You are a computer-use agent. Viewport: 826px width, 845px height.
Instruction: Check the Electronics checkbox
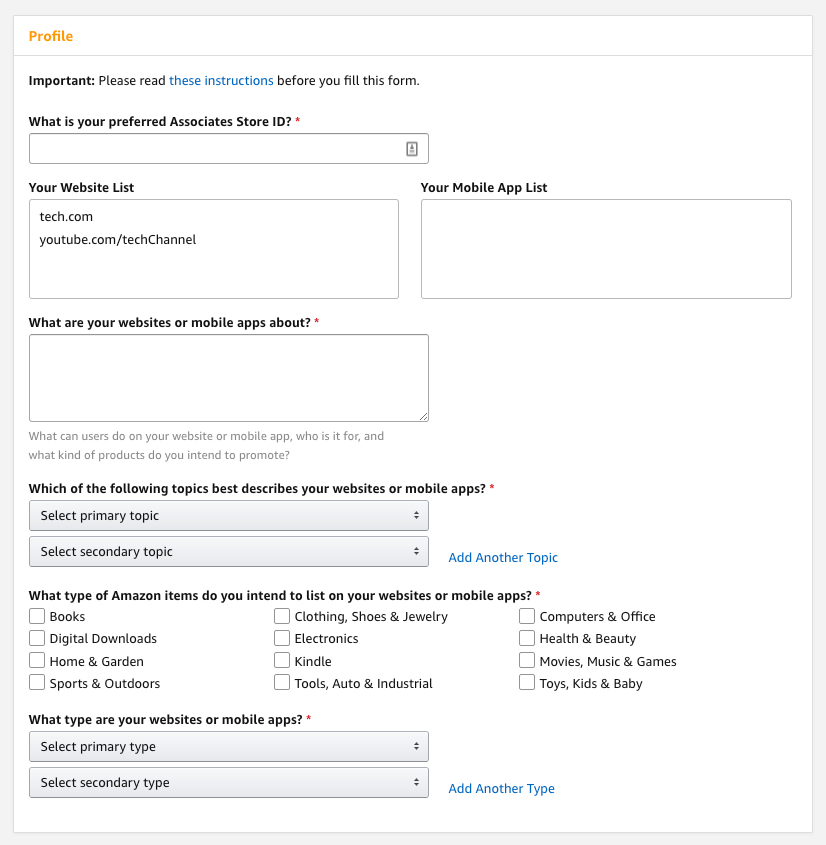coord(282,638)
